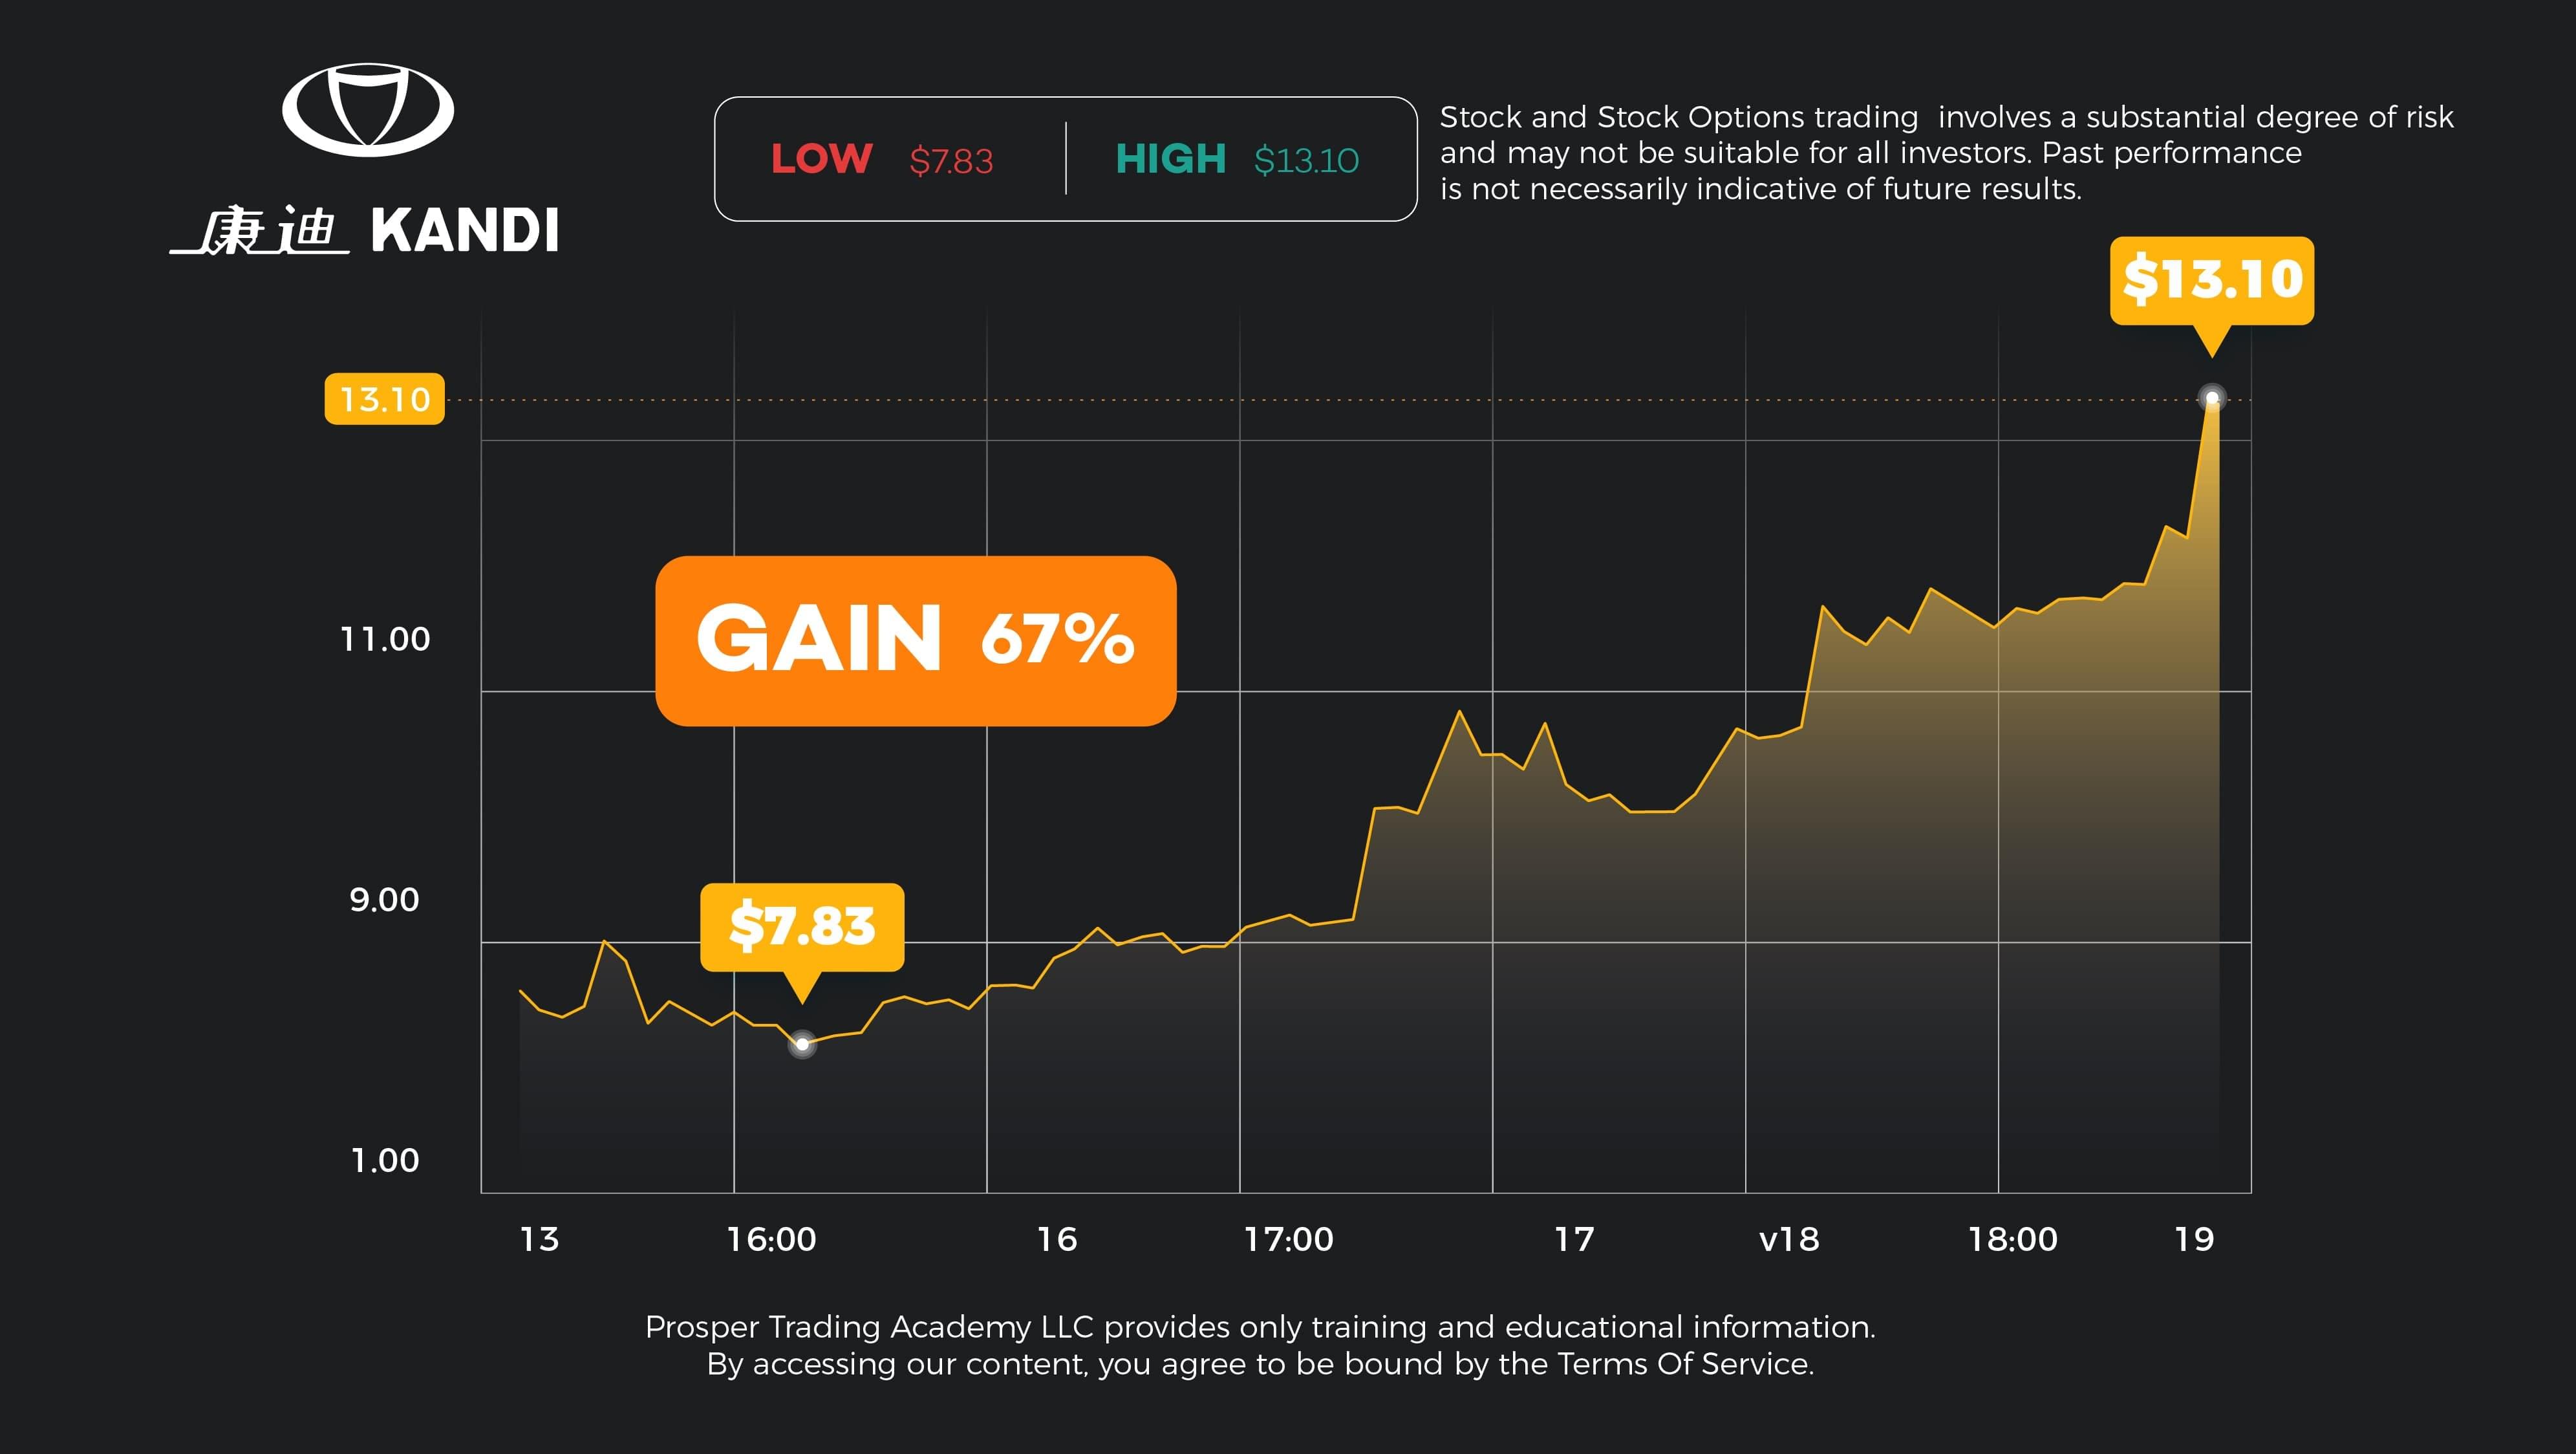
Task: Click the bold KANDI brand name
Action: 465,231
